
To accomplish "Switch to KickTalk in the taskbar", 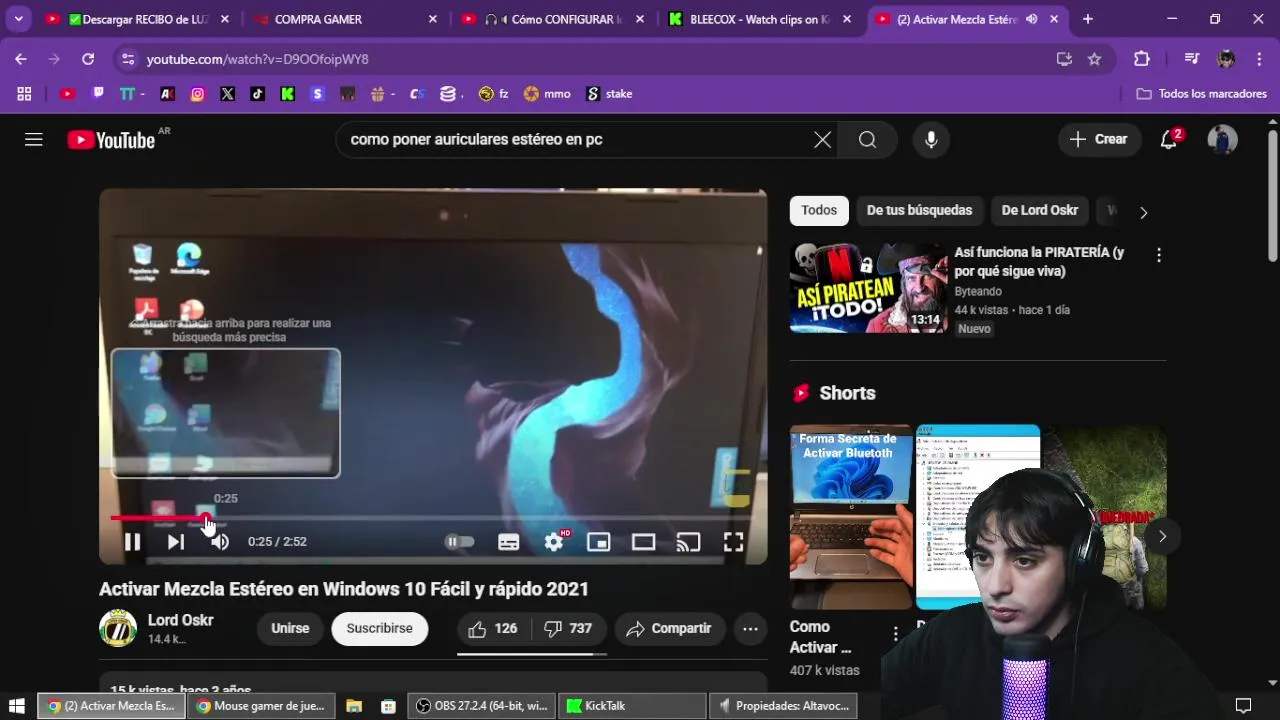I will pos(631,706).
